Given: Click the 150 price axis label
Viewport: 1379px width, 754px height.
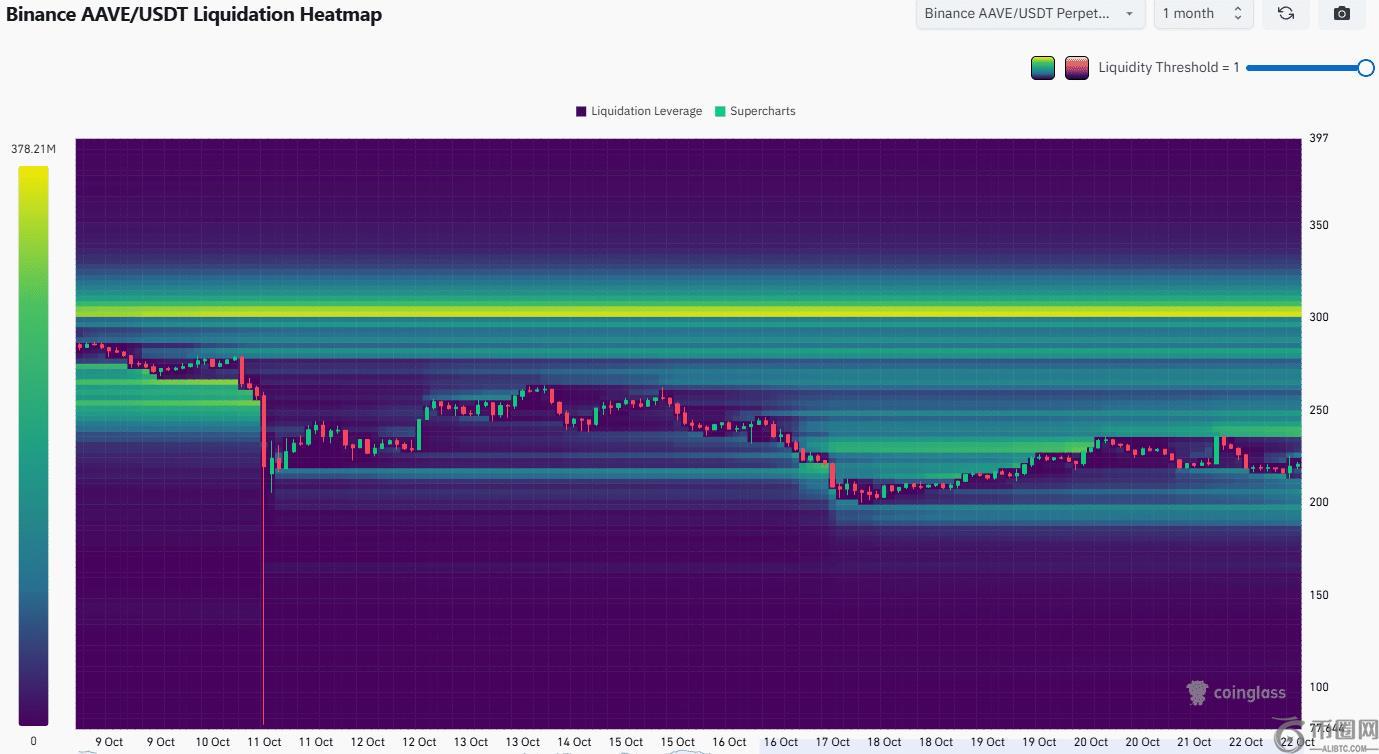Looking at the screenshot, I should pos(1318,595).
